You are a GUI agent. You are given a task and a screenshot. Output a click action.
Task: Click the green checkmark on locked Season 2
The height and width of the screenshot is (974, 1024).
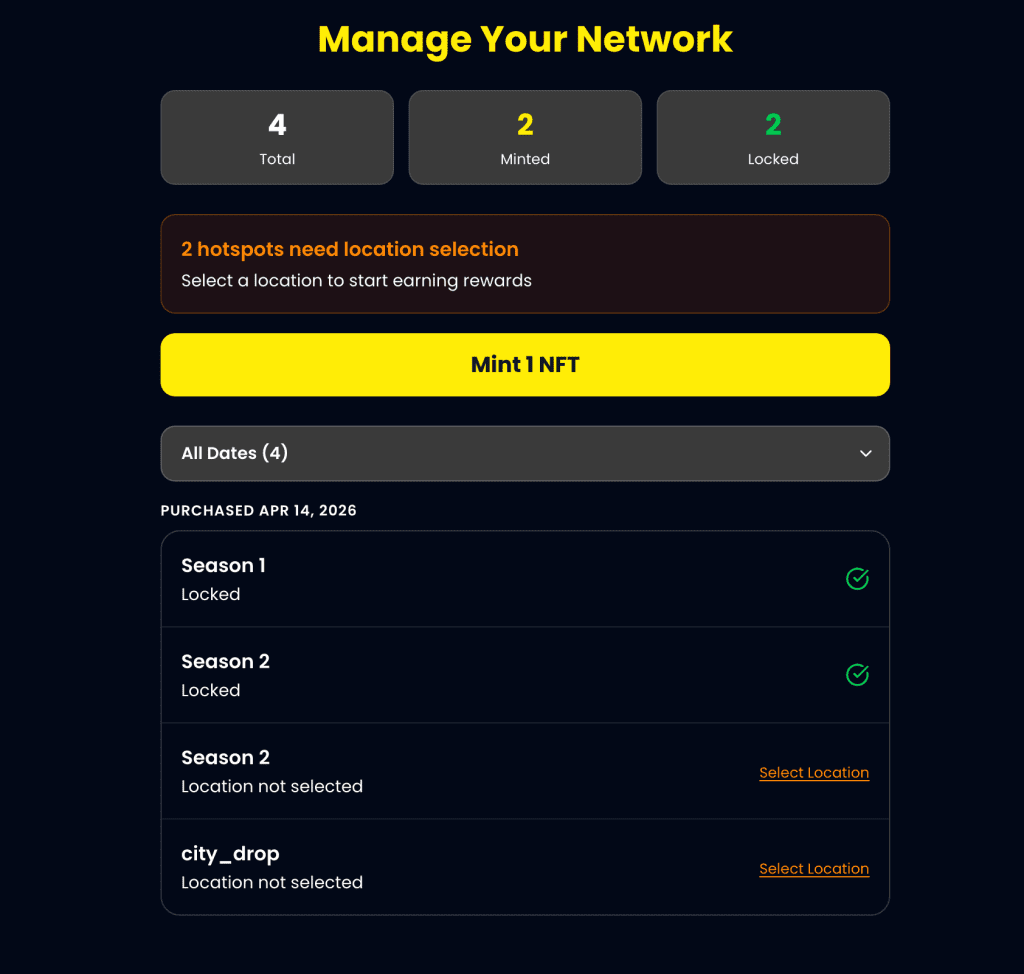click(x=857, y=675)
